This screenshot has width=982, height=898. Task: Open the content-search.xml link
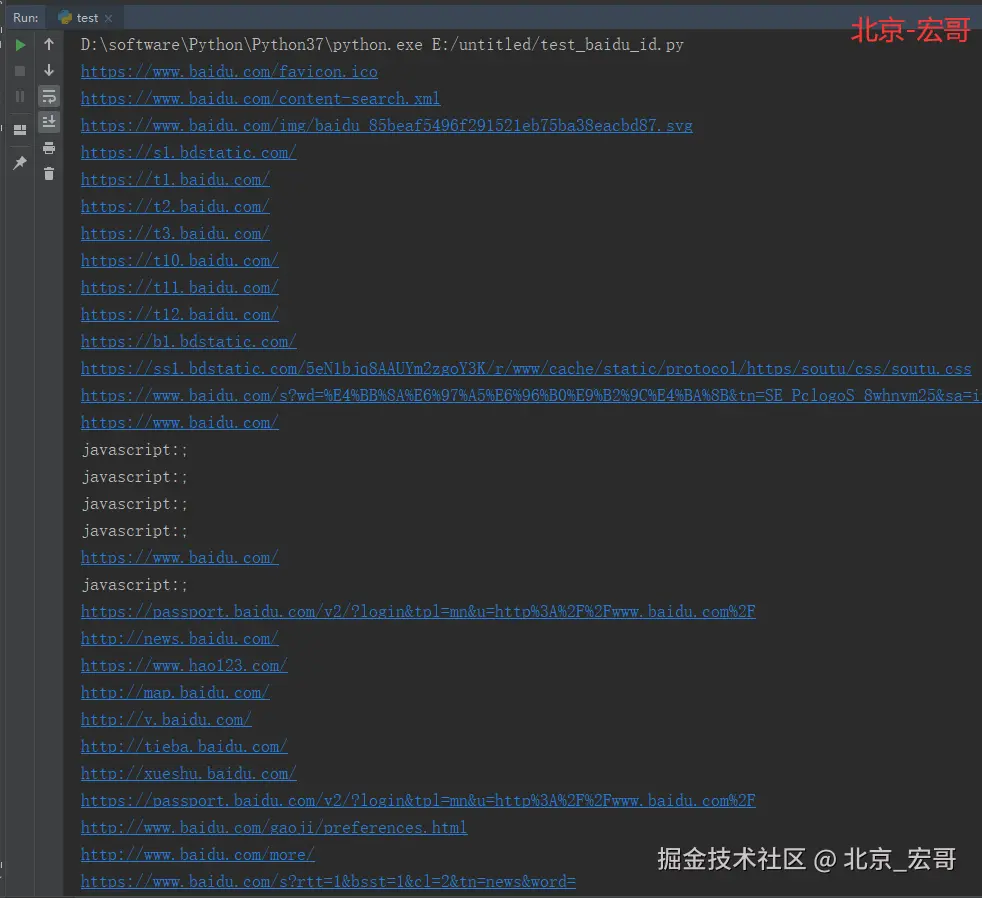point(261,99)
